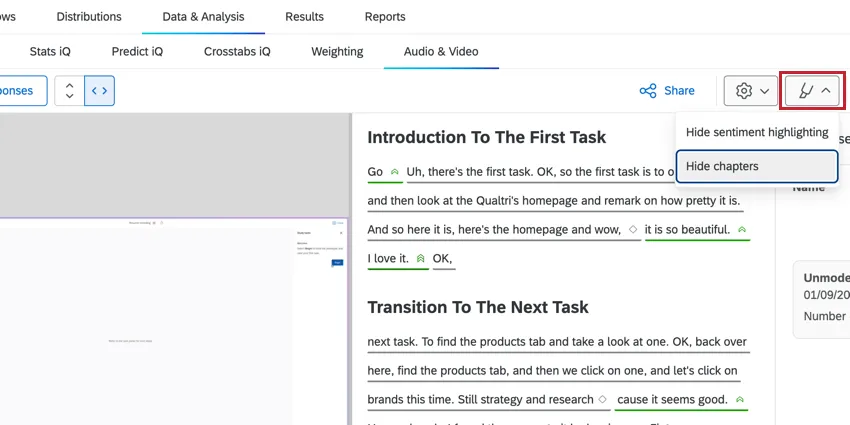Click the partially visible Responses button
This screenshot has width=850, height=425.
[20, 91]
